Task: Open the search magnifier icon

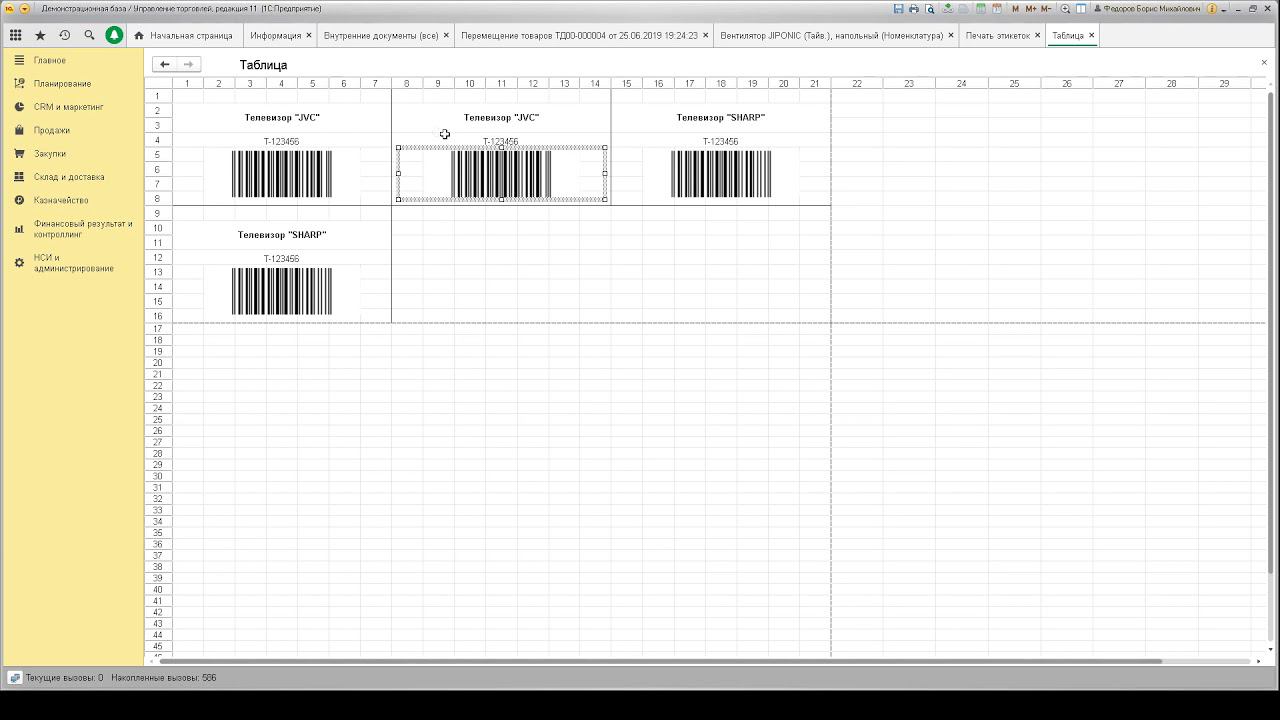Action: tap(89, 35)
